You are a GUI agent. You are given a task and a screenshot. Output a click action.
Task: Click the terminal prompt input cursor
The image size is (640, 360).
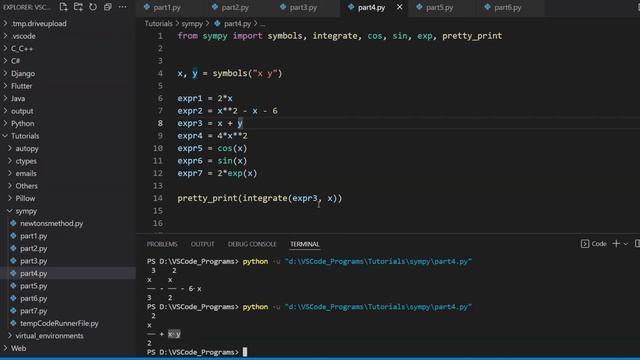pos(245,352)
